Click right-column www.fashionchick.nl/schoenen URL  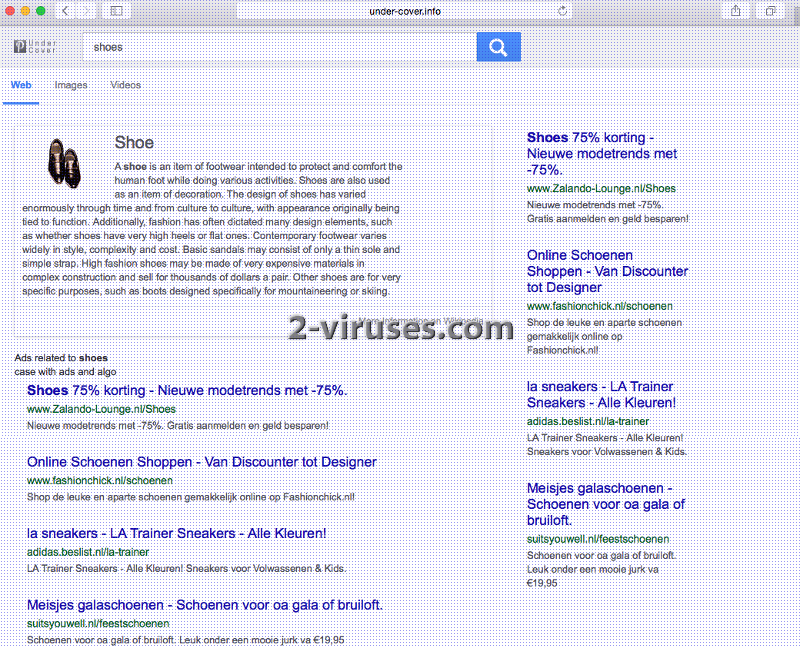click(599, 306)
